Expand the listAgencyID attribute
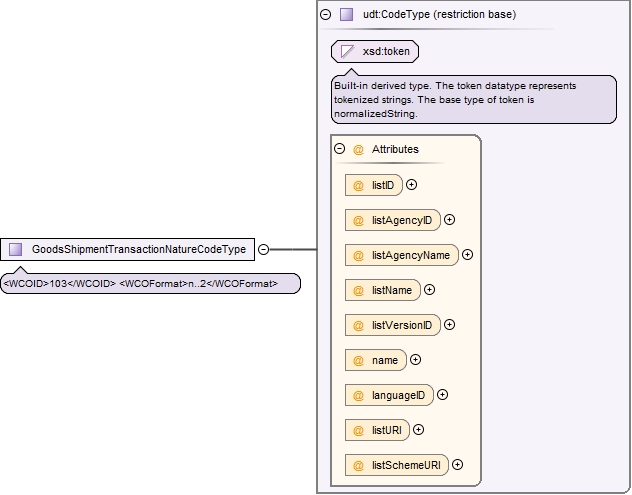The image size is (632, 495). tap(449, 220)
